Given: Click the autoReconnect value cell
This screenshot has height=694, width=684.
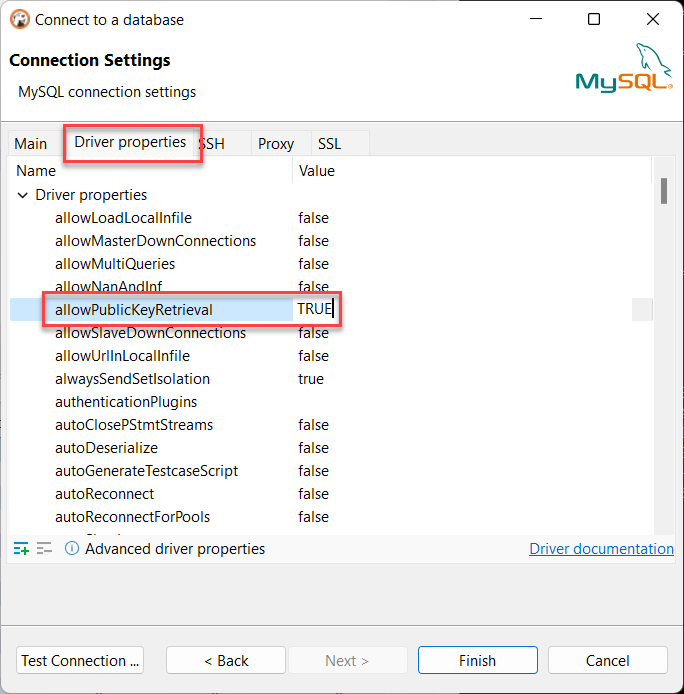Looking at the screenshot, I should [x=314, y=494].
